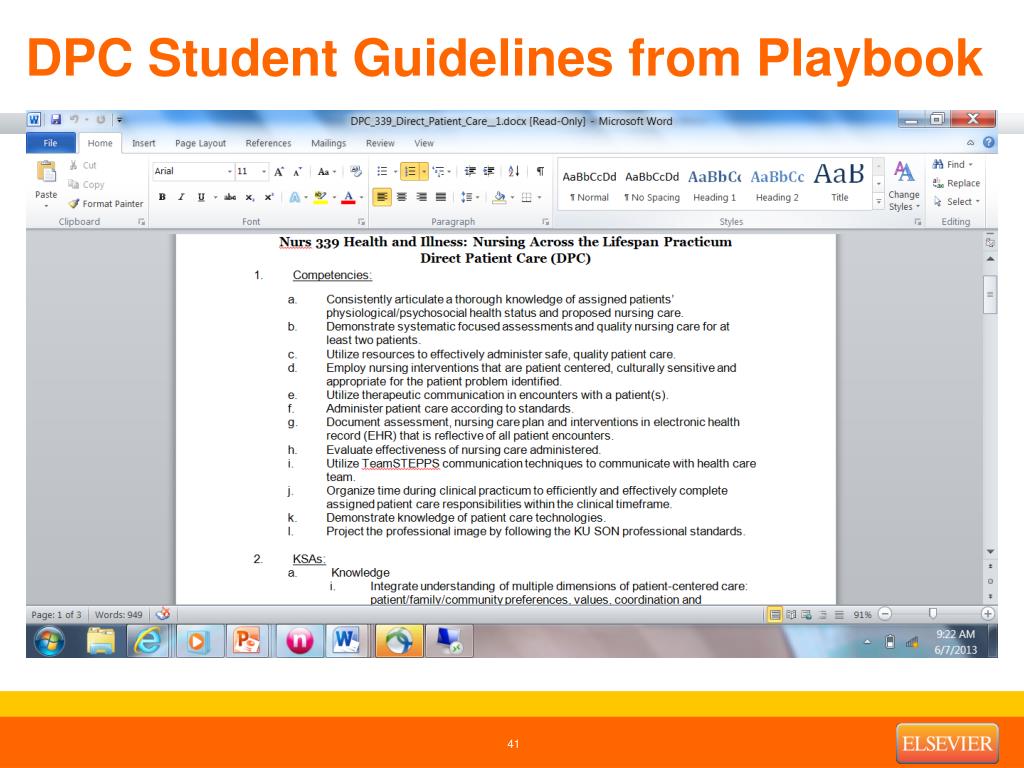
Task: Grow the font size
Action: coord(279,172)
